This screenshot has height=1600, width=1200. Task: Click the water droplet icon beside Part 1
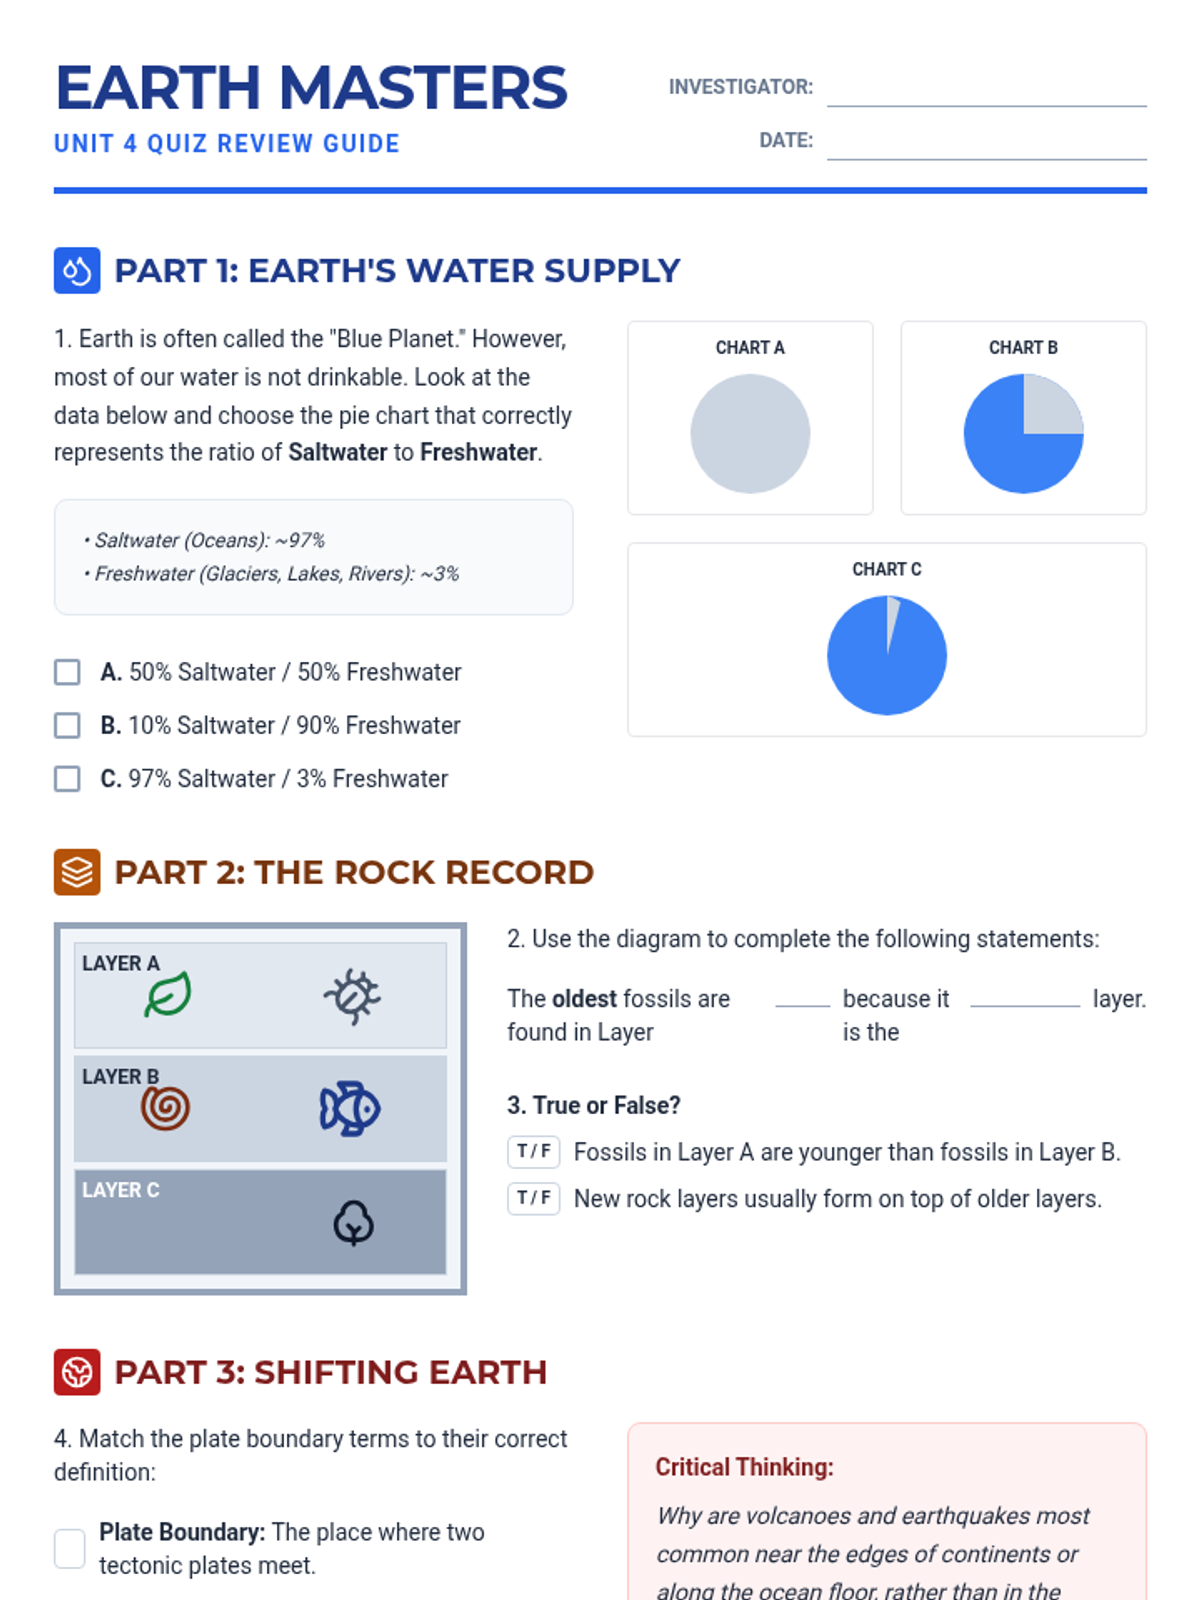point(77,271)
